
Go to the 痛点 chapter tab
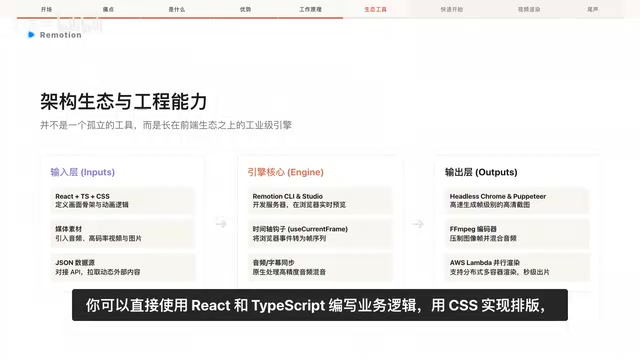tap(108, 9)
